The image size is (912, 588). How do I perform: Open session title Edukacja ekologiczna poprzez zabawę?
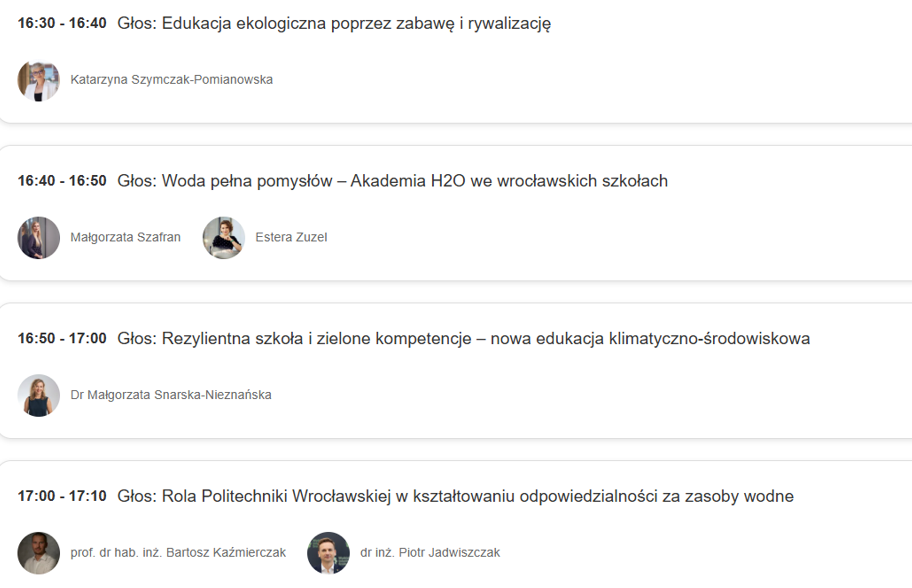click(x=334, y=24)
